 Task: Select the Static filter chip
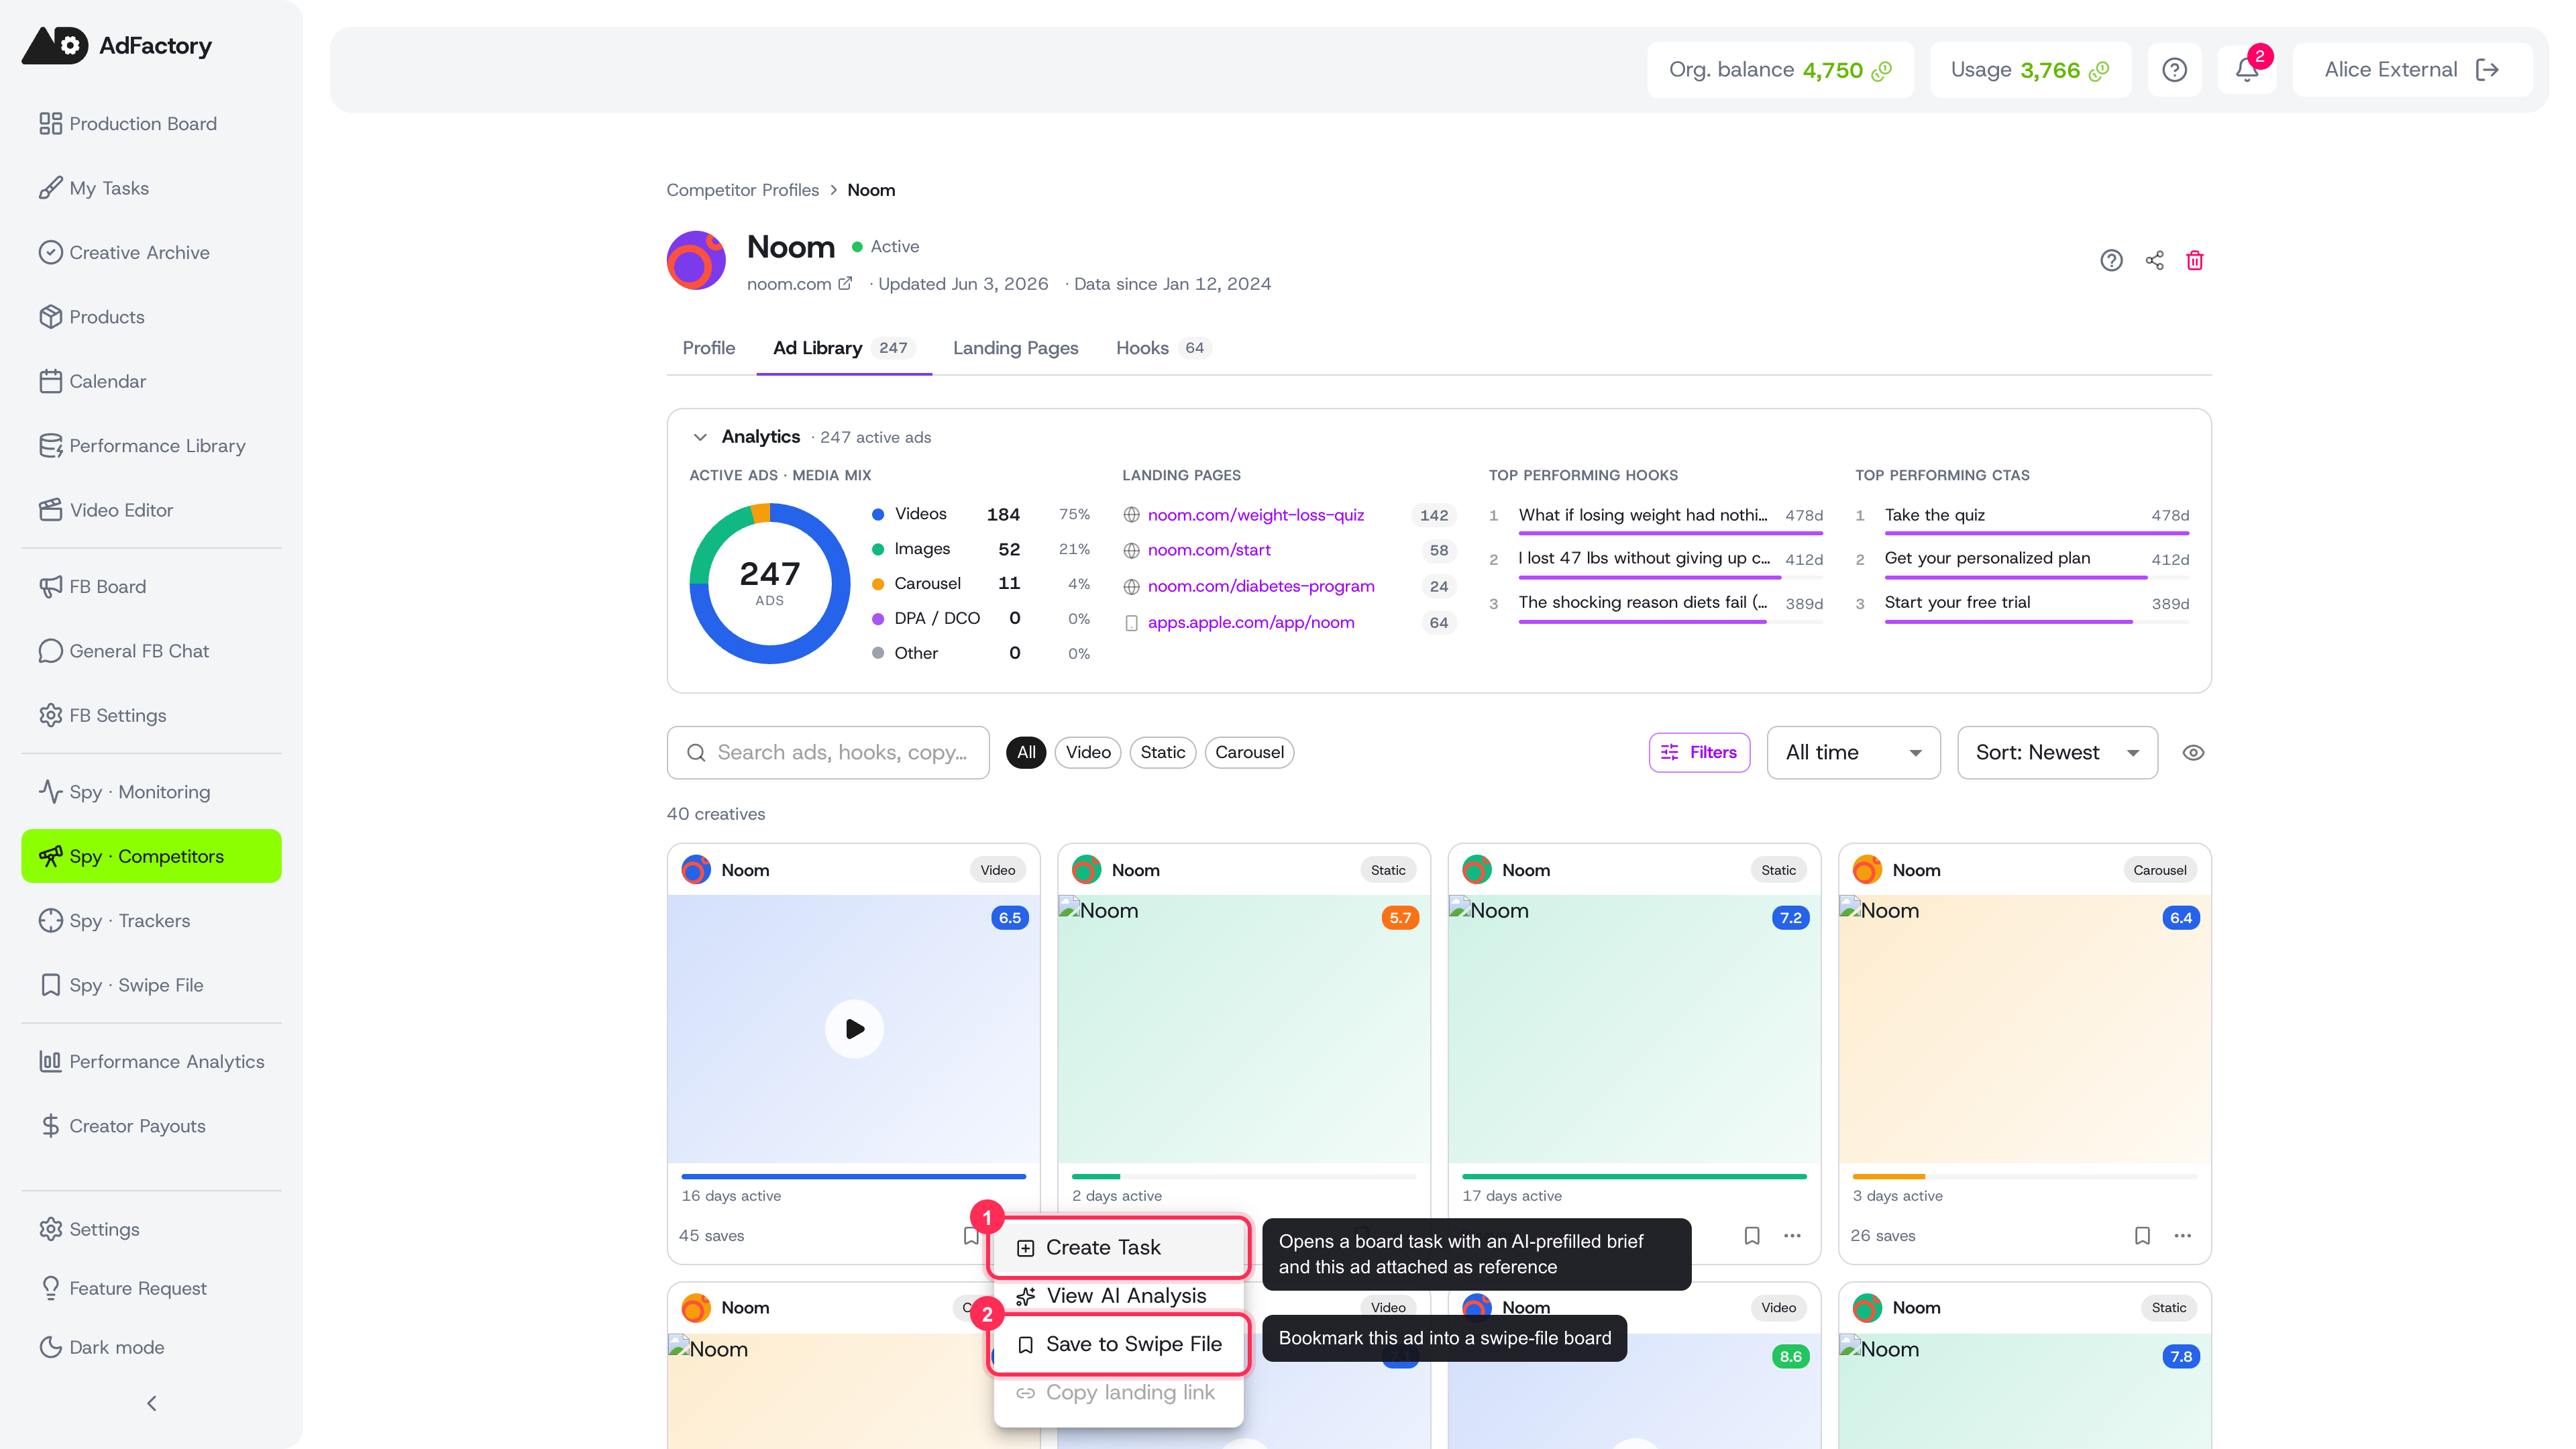(1162, 753)
